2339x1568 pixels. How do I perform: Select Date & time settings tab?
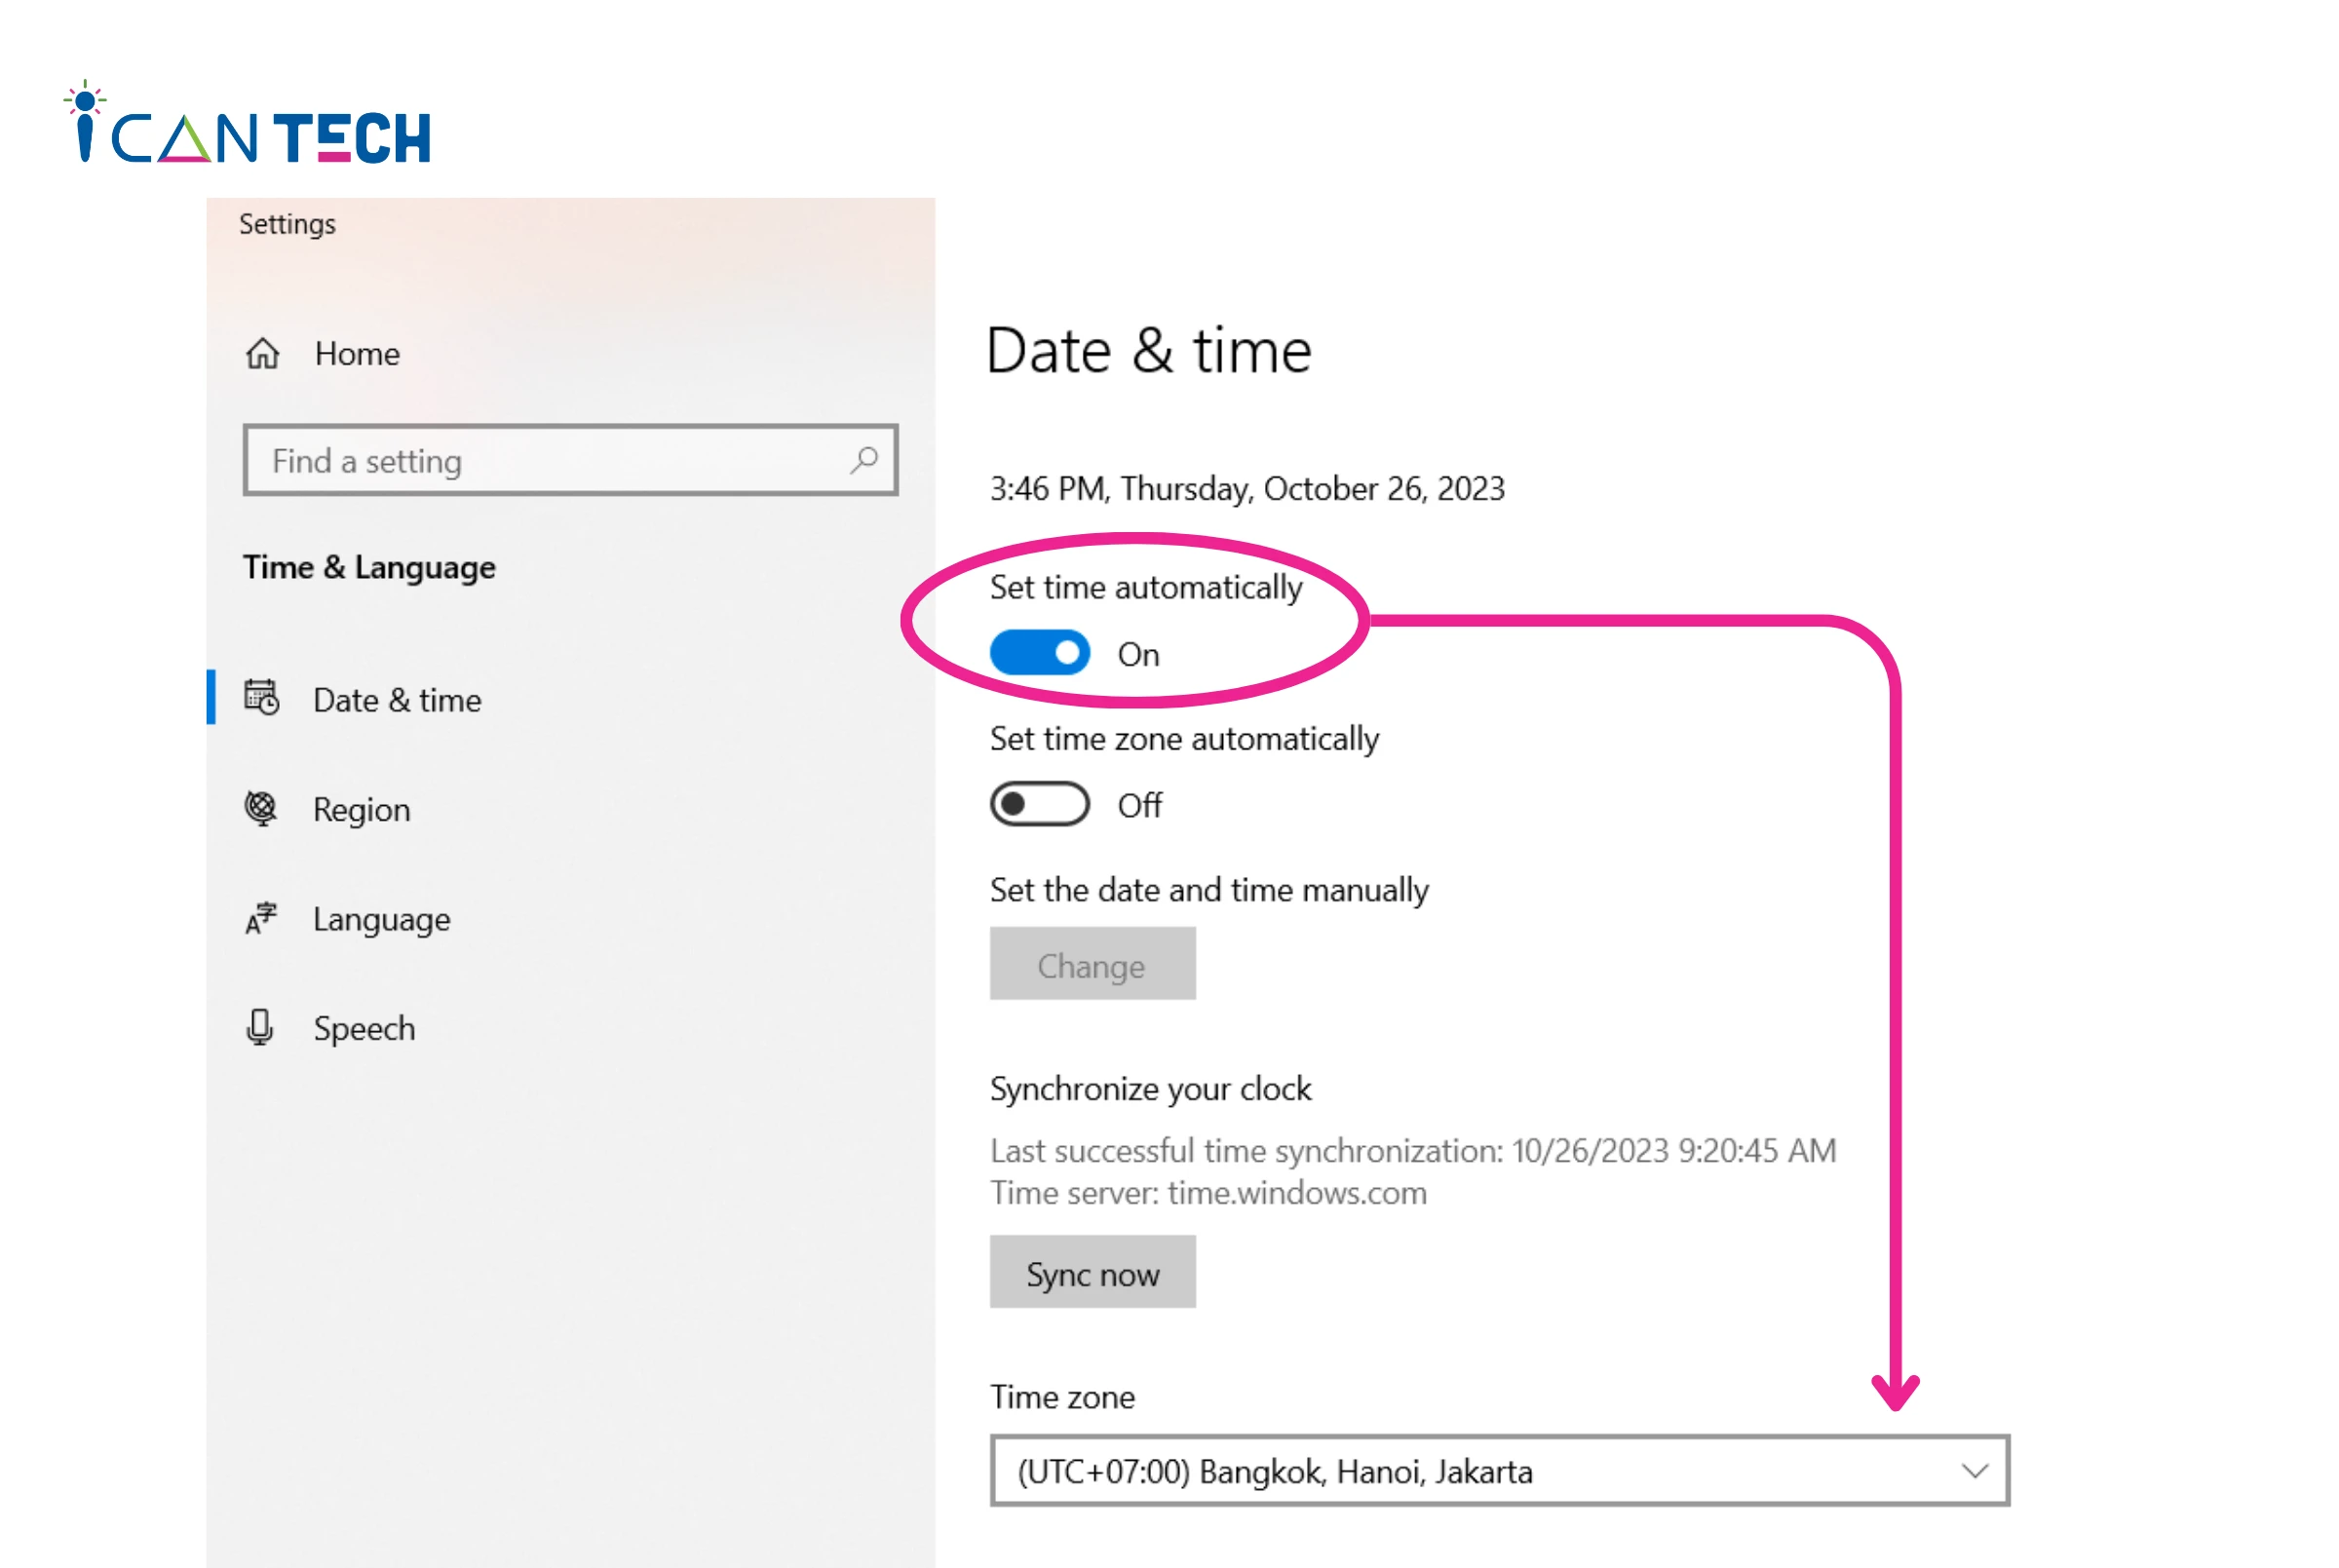(x=396, y=699)
